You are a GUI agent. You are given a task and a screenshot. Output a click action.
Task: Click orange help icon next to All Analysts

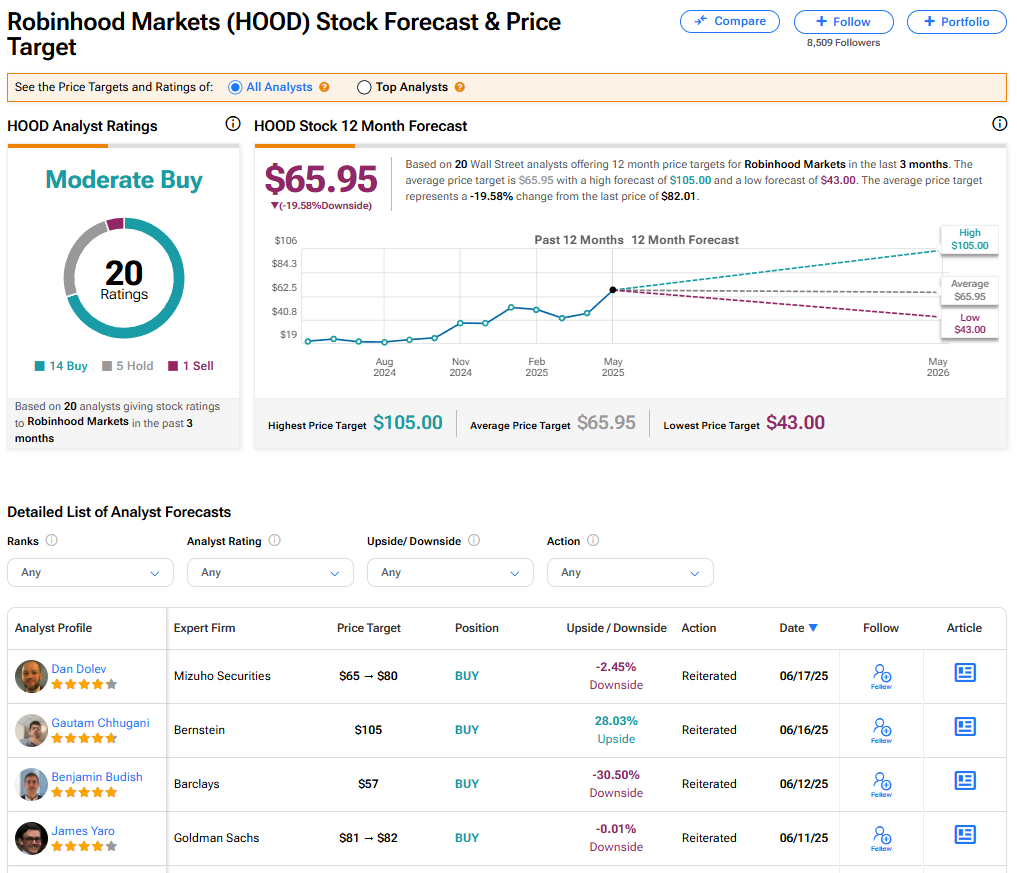[324, 88]
